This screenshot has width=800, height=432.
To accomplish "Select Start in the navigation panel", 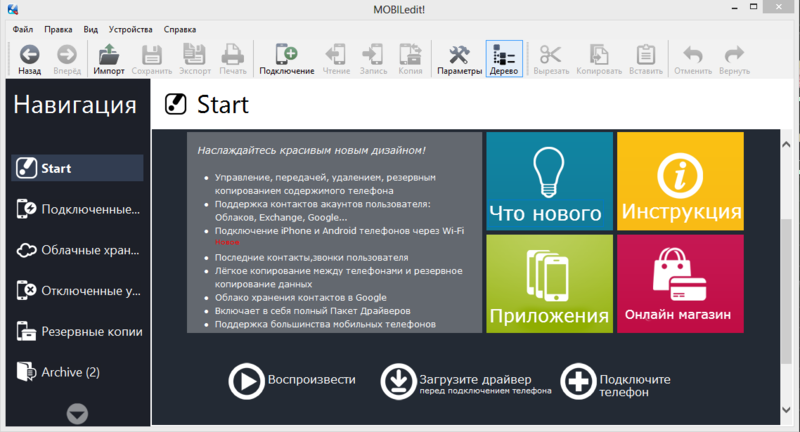I will [x=78, y=168].
